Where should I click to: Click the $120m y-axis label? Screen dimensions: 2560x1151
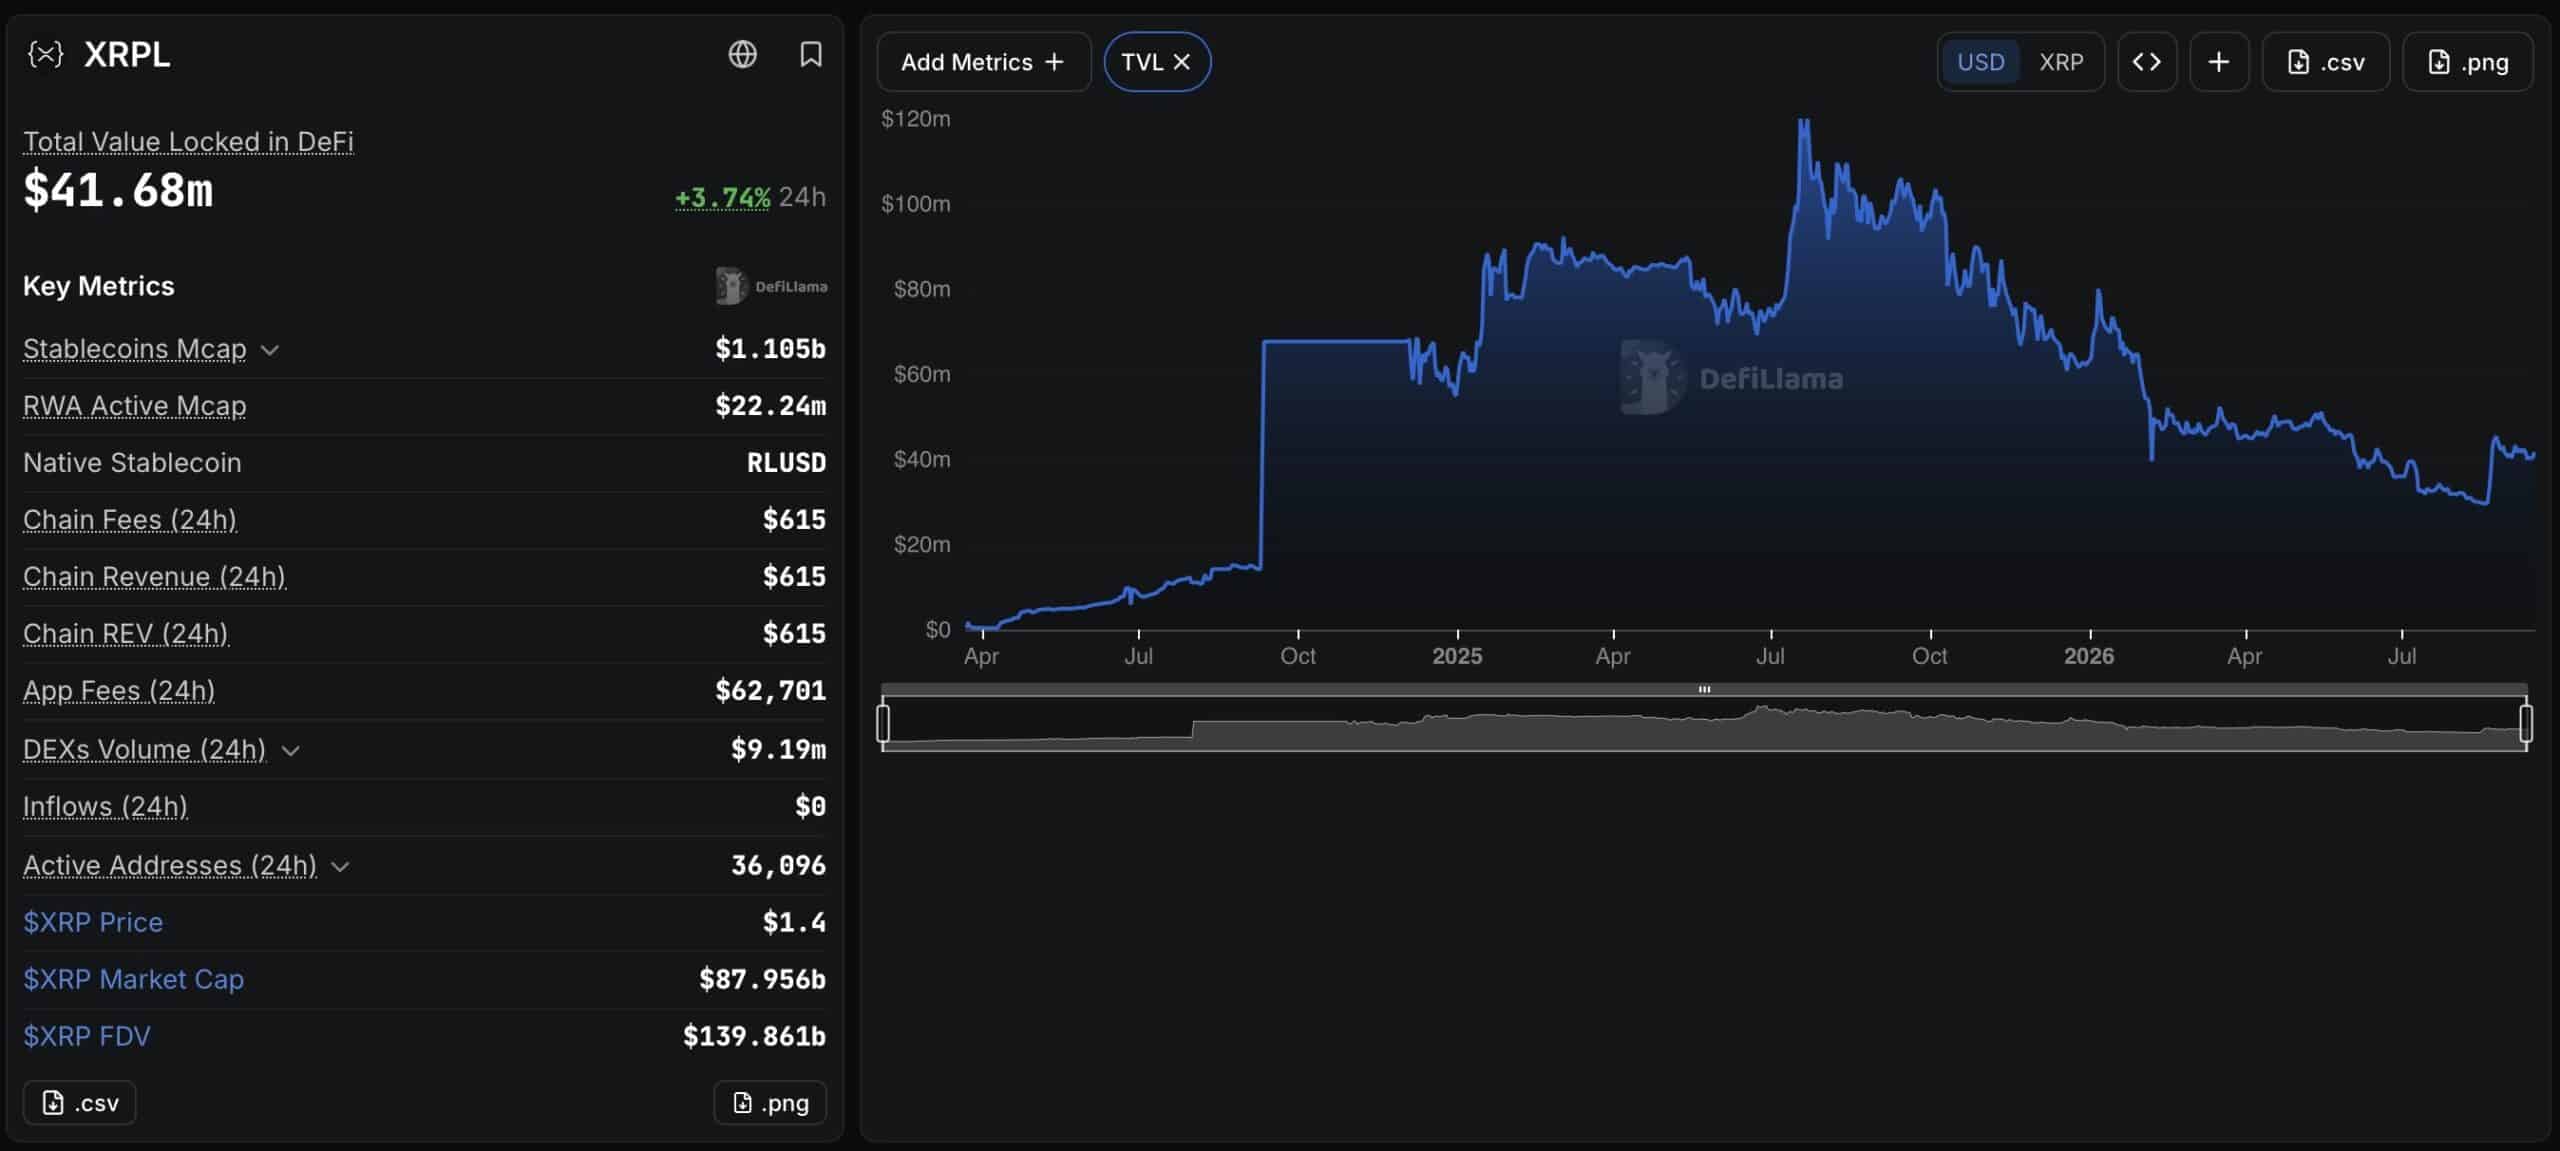915,119
